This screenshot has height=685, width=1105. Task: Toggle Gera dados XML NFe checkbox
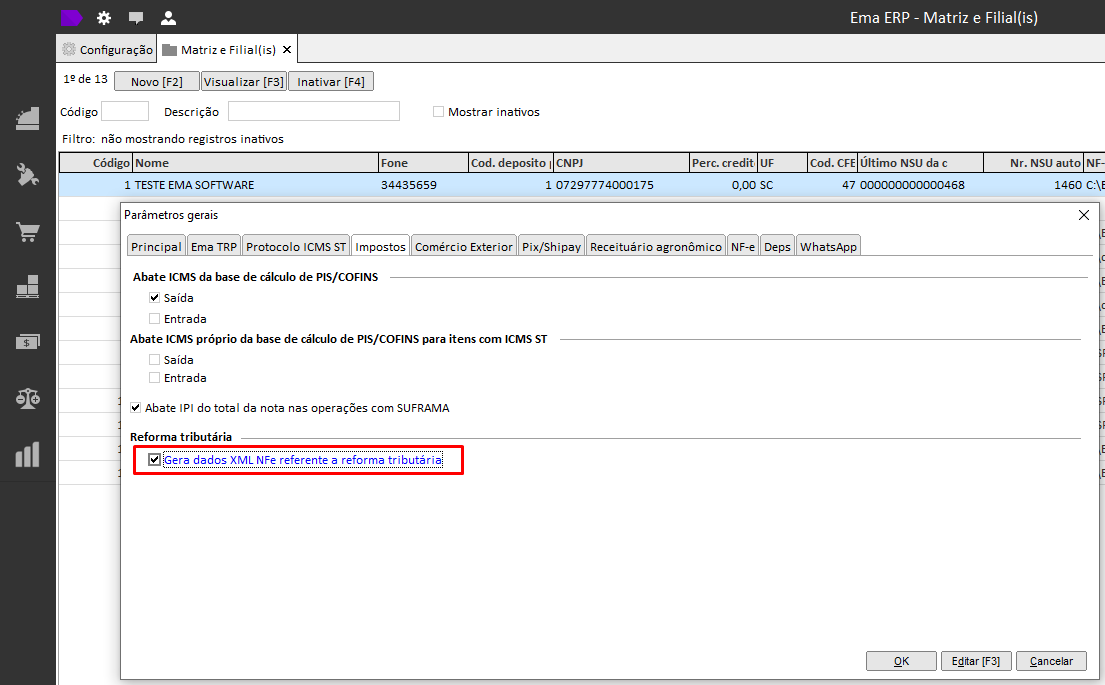pyautogui.click(x=155, y=460)
